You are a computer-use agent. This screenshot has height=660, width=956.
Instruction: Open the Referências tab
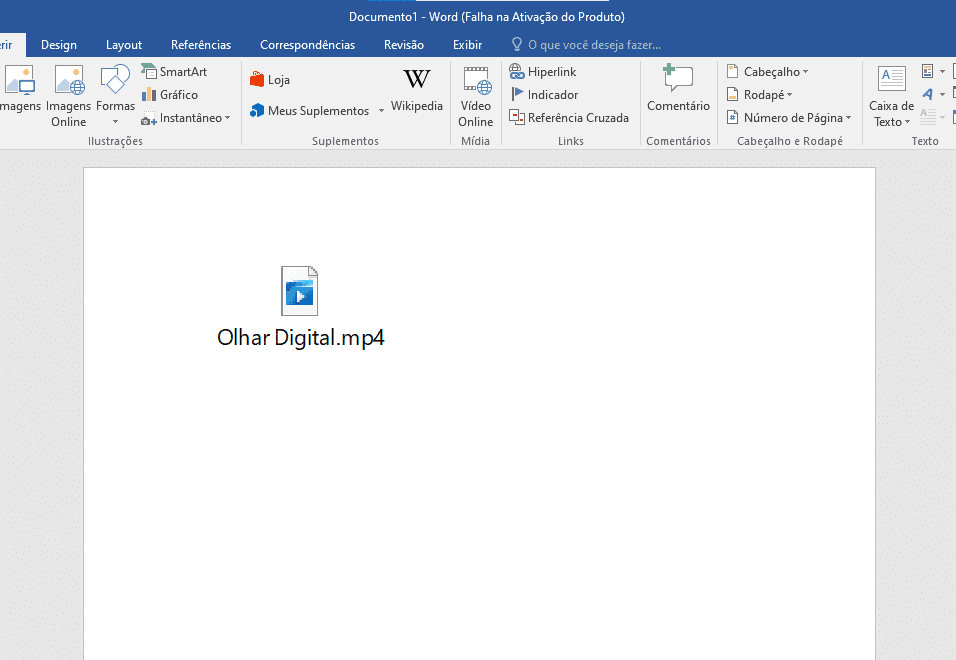coord(201,44)
